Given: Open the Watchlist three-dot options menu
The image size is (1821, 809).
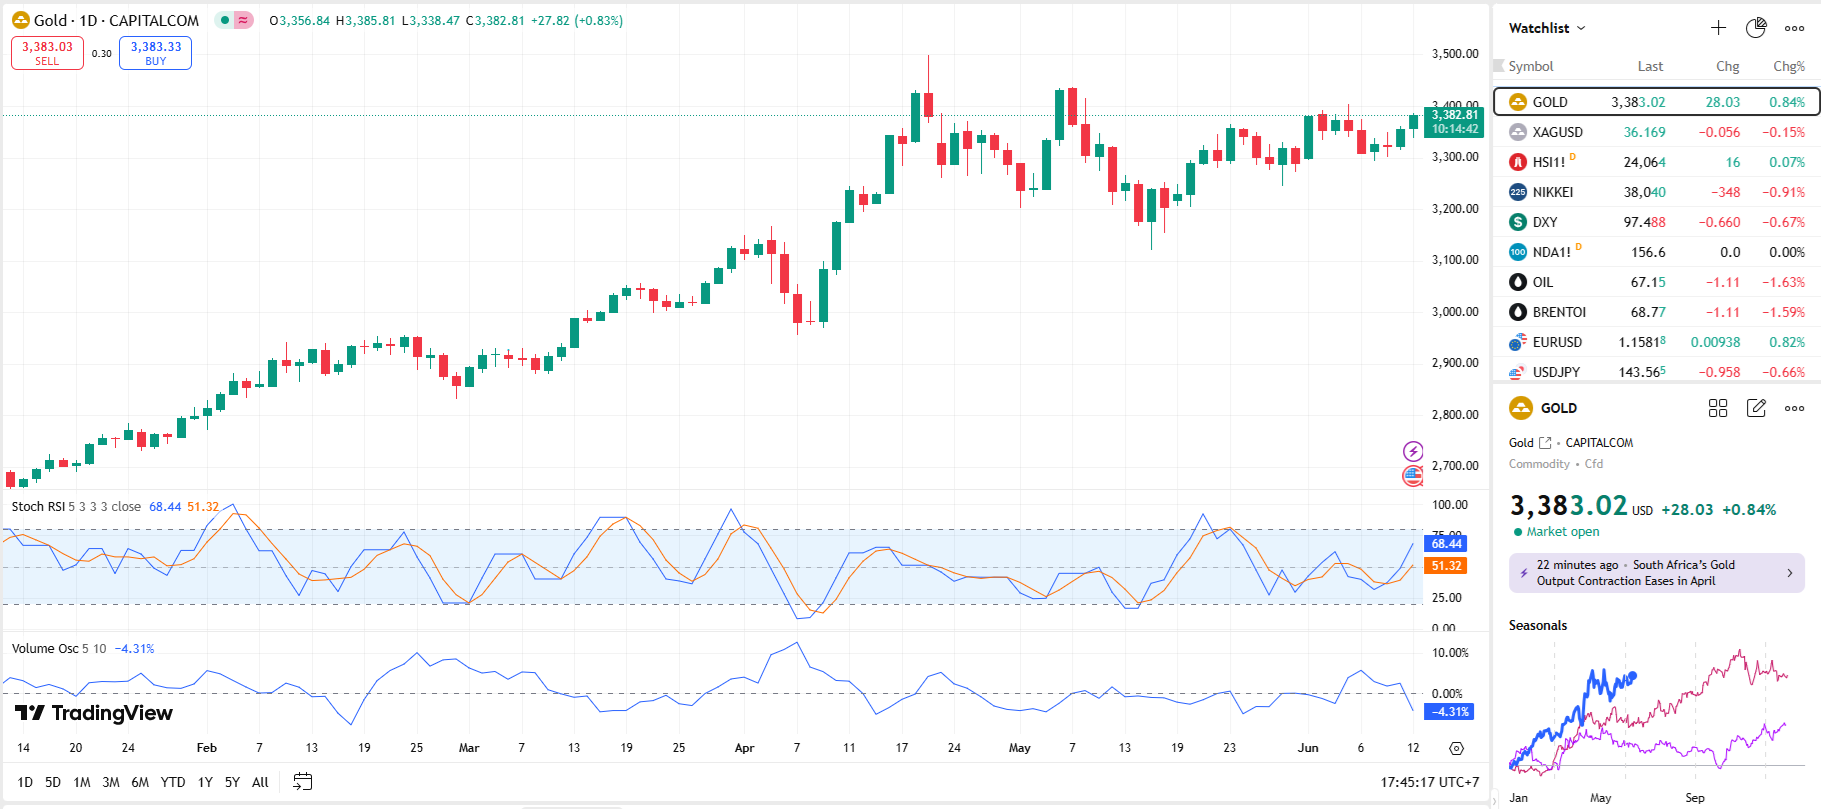Looking at the screenshot, I should tap(1795, 28).
